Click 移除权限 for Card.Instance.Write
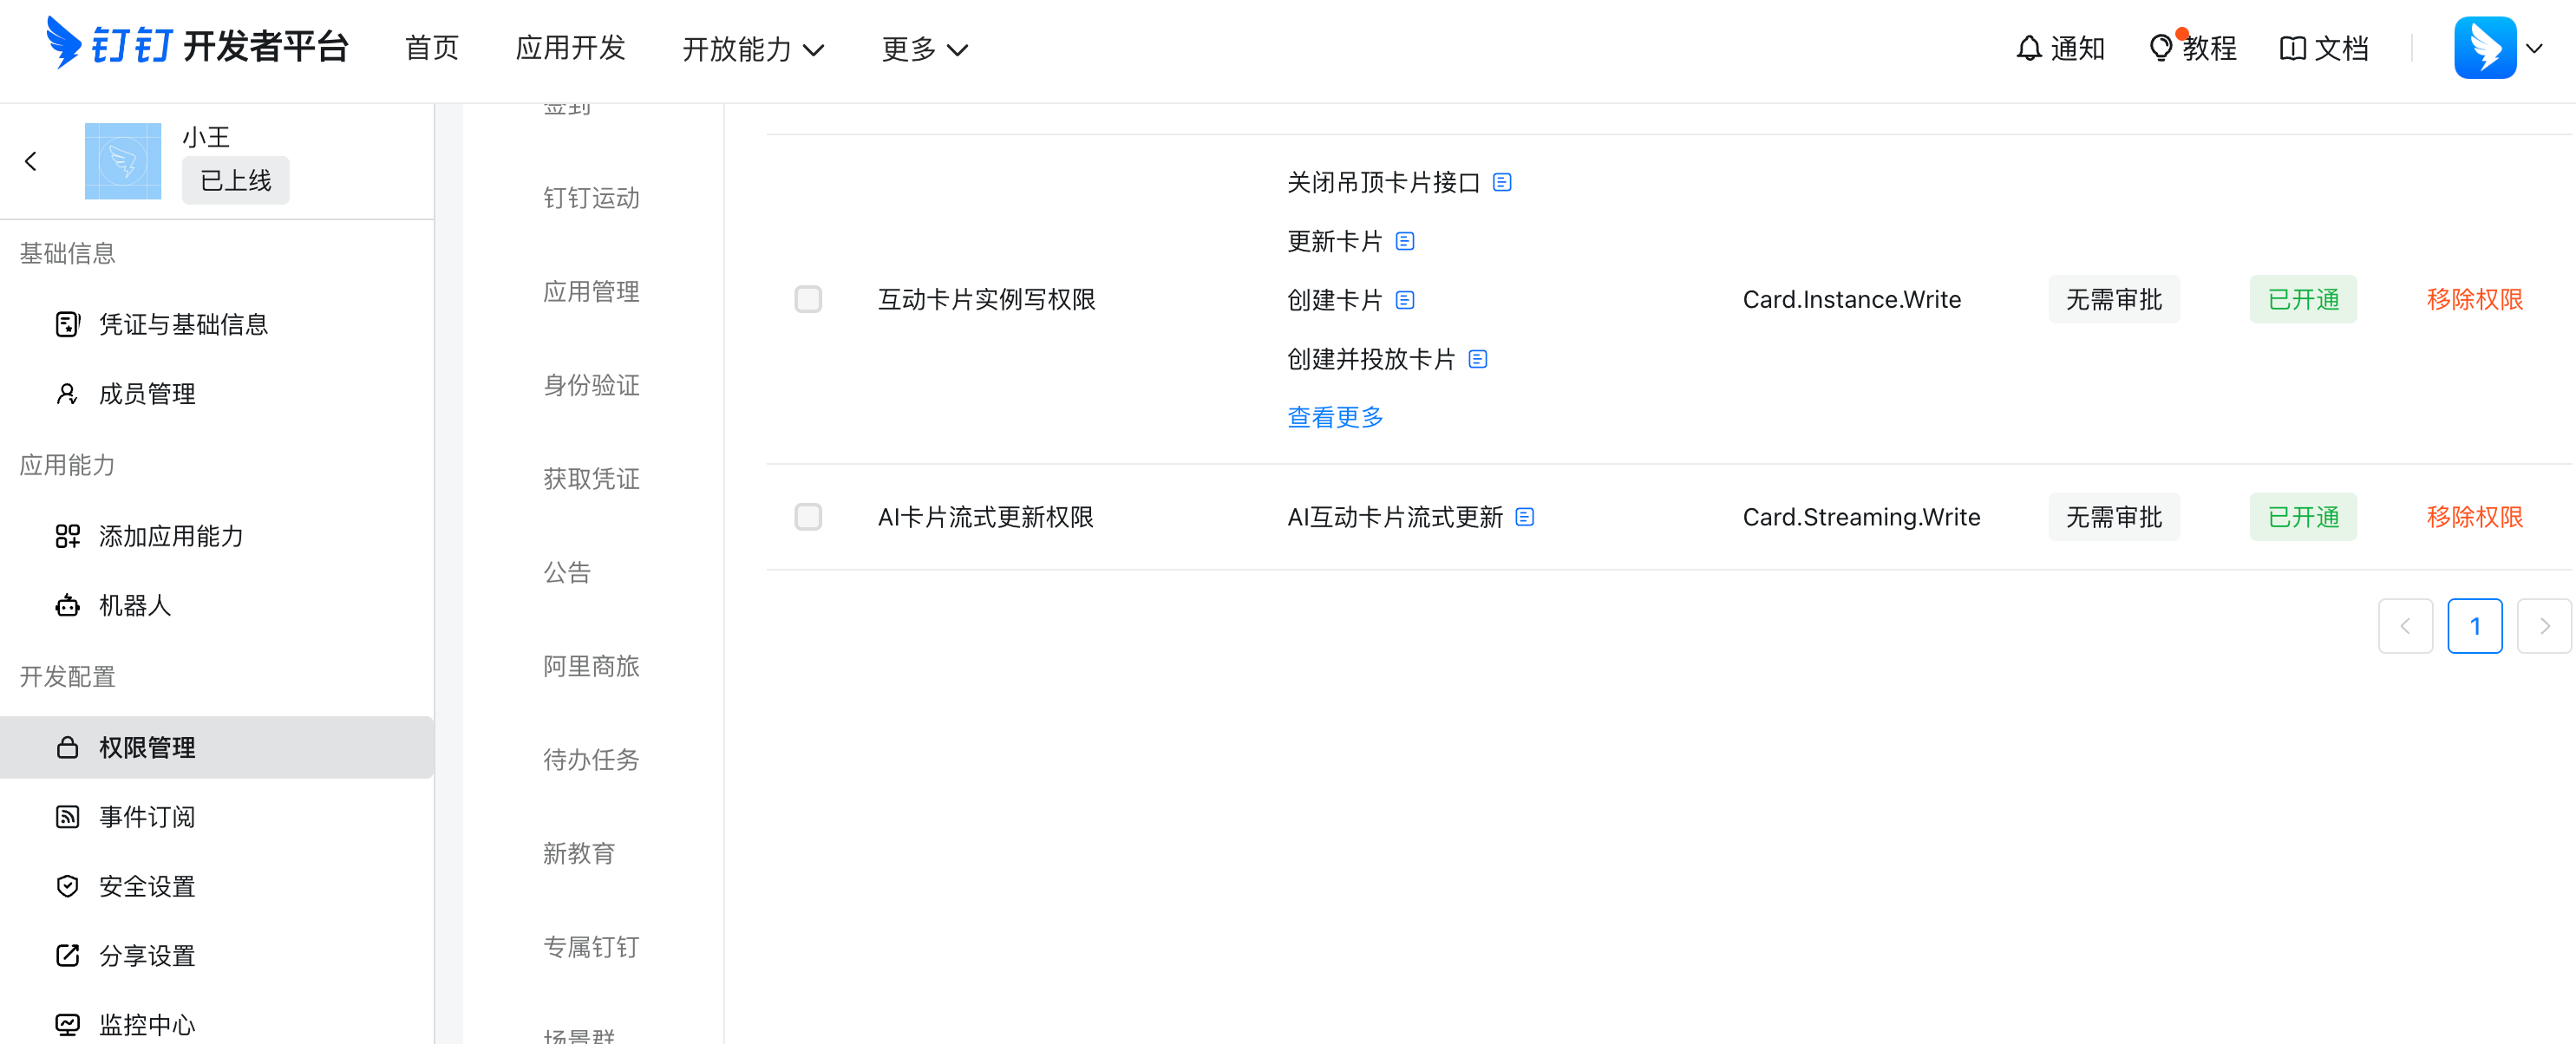 (2474, 298)
